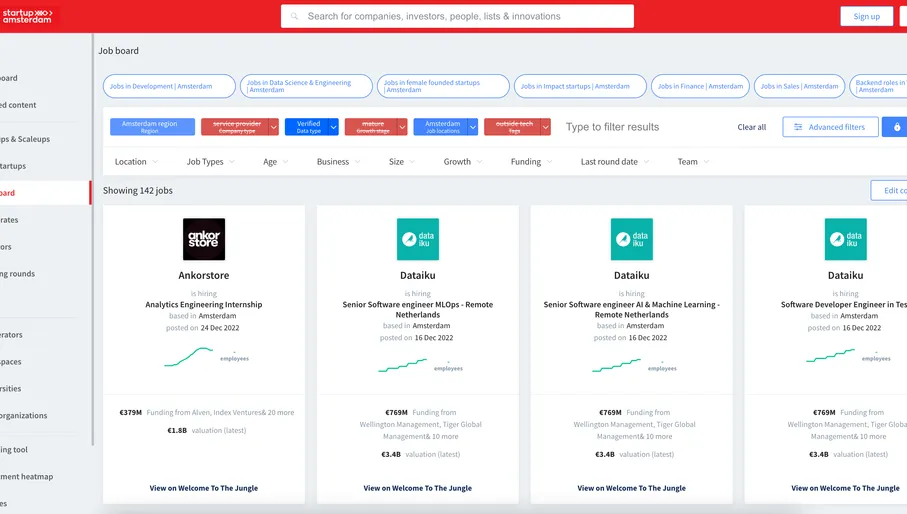Open the Ankorstore company name link

(x=204, y=275)
